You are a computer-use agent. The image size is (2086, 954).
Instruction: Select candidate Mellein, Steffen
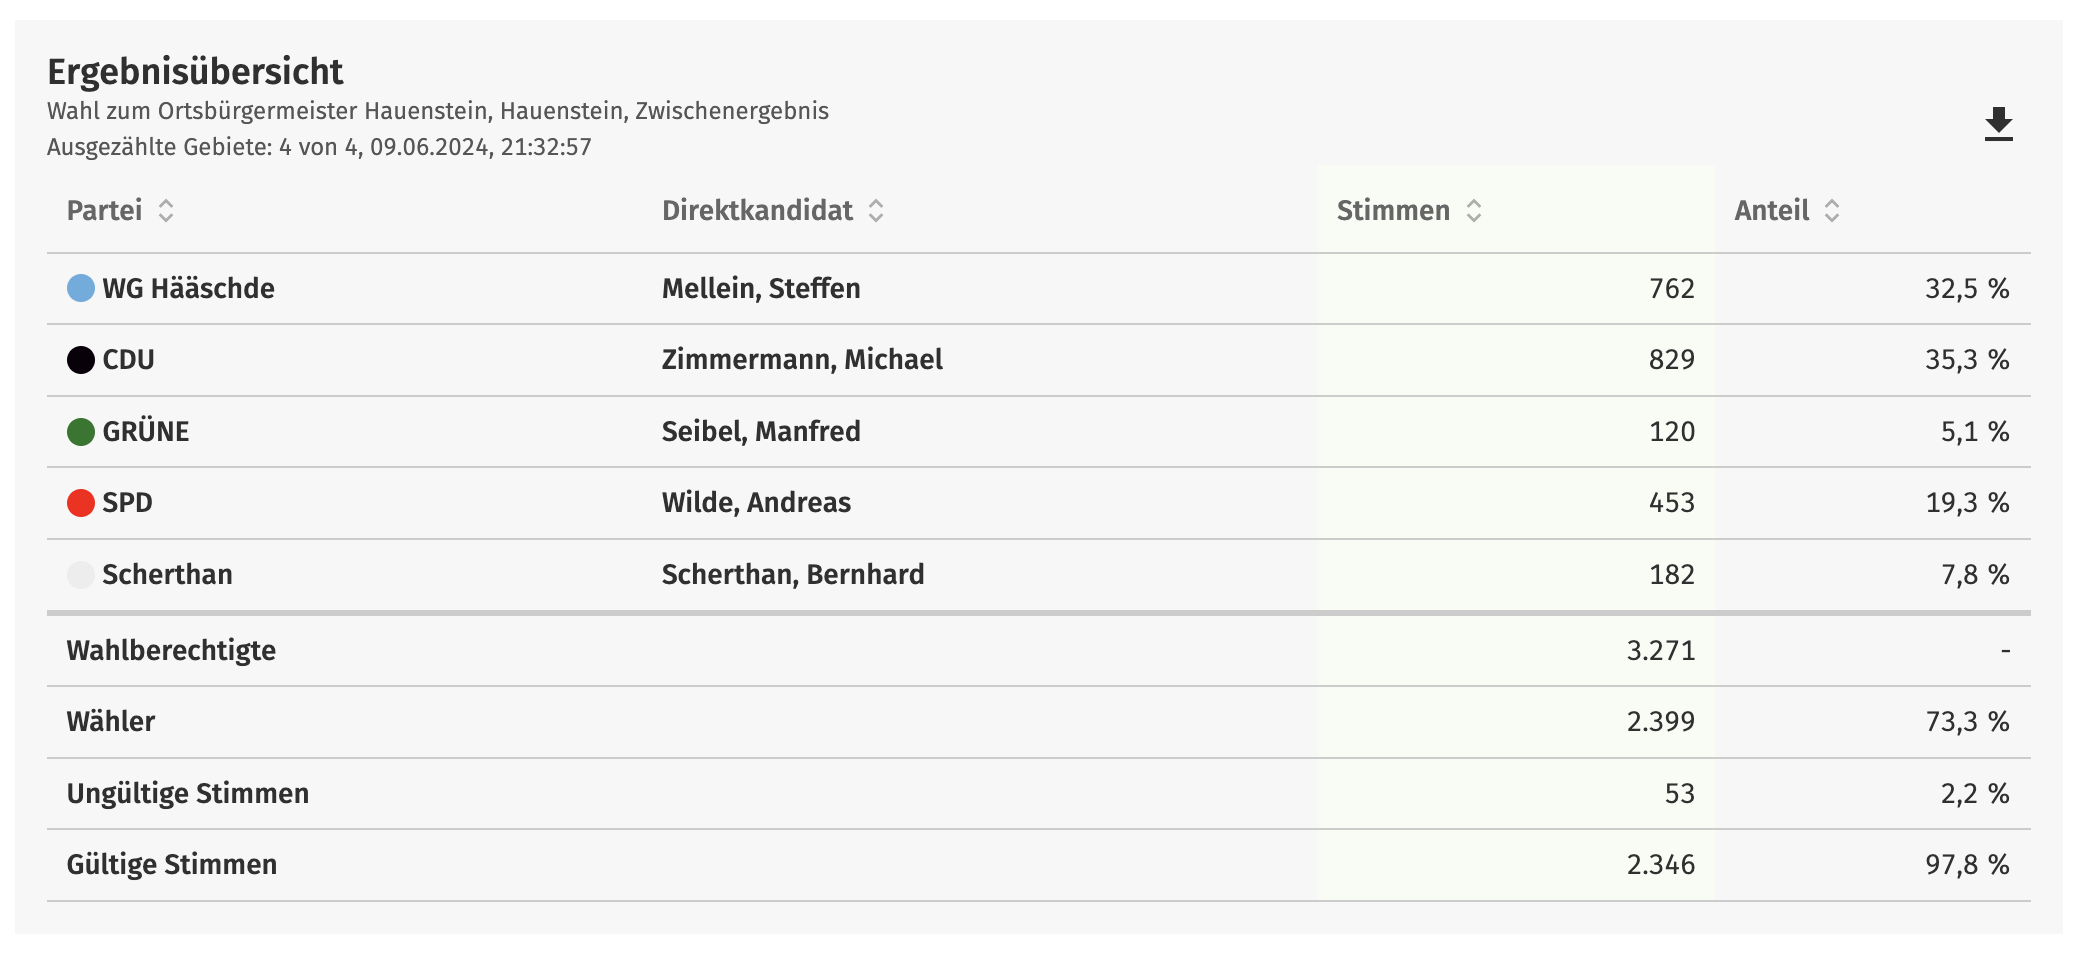761,289
